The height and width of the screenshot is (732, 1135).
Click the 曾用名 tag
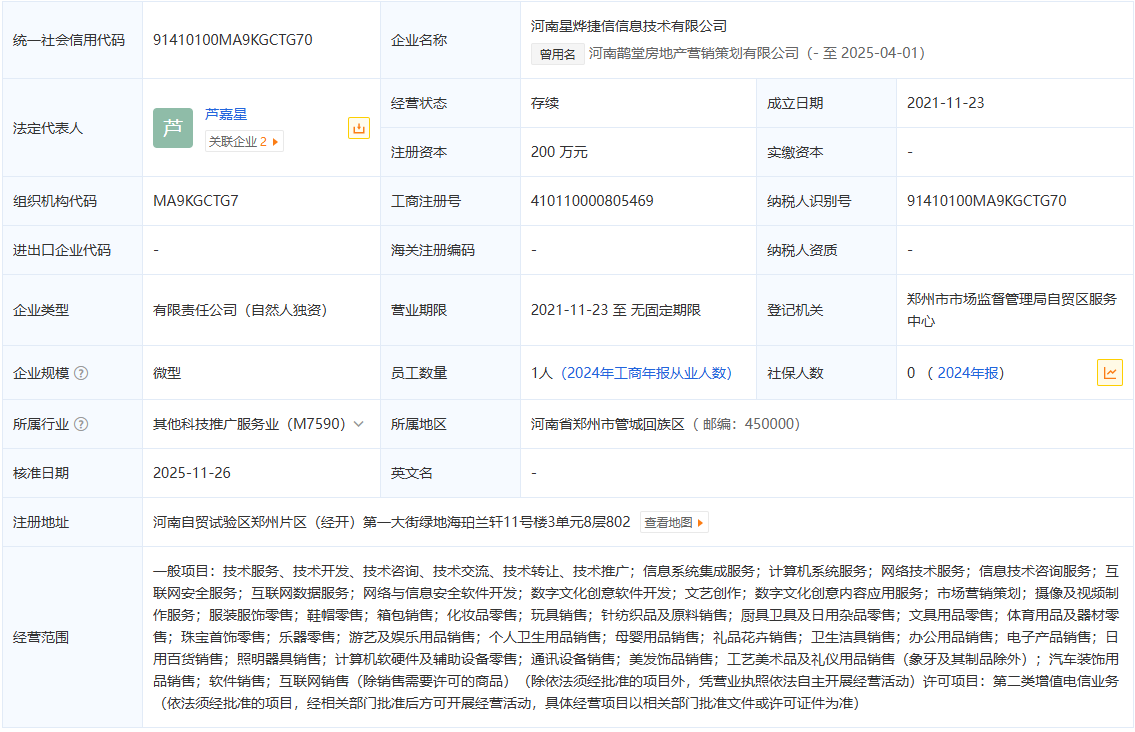coord(557,54)
